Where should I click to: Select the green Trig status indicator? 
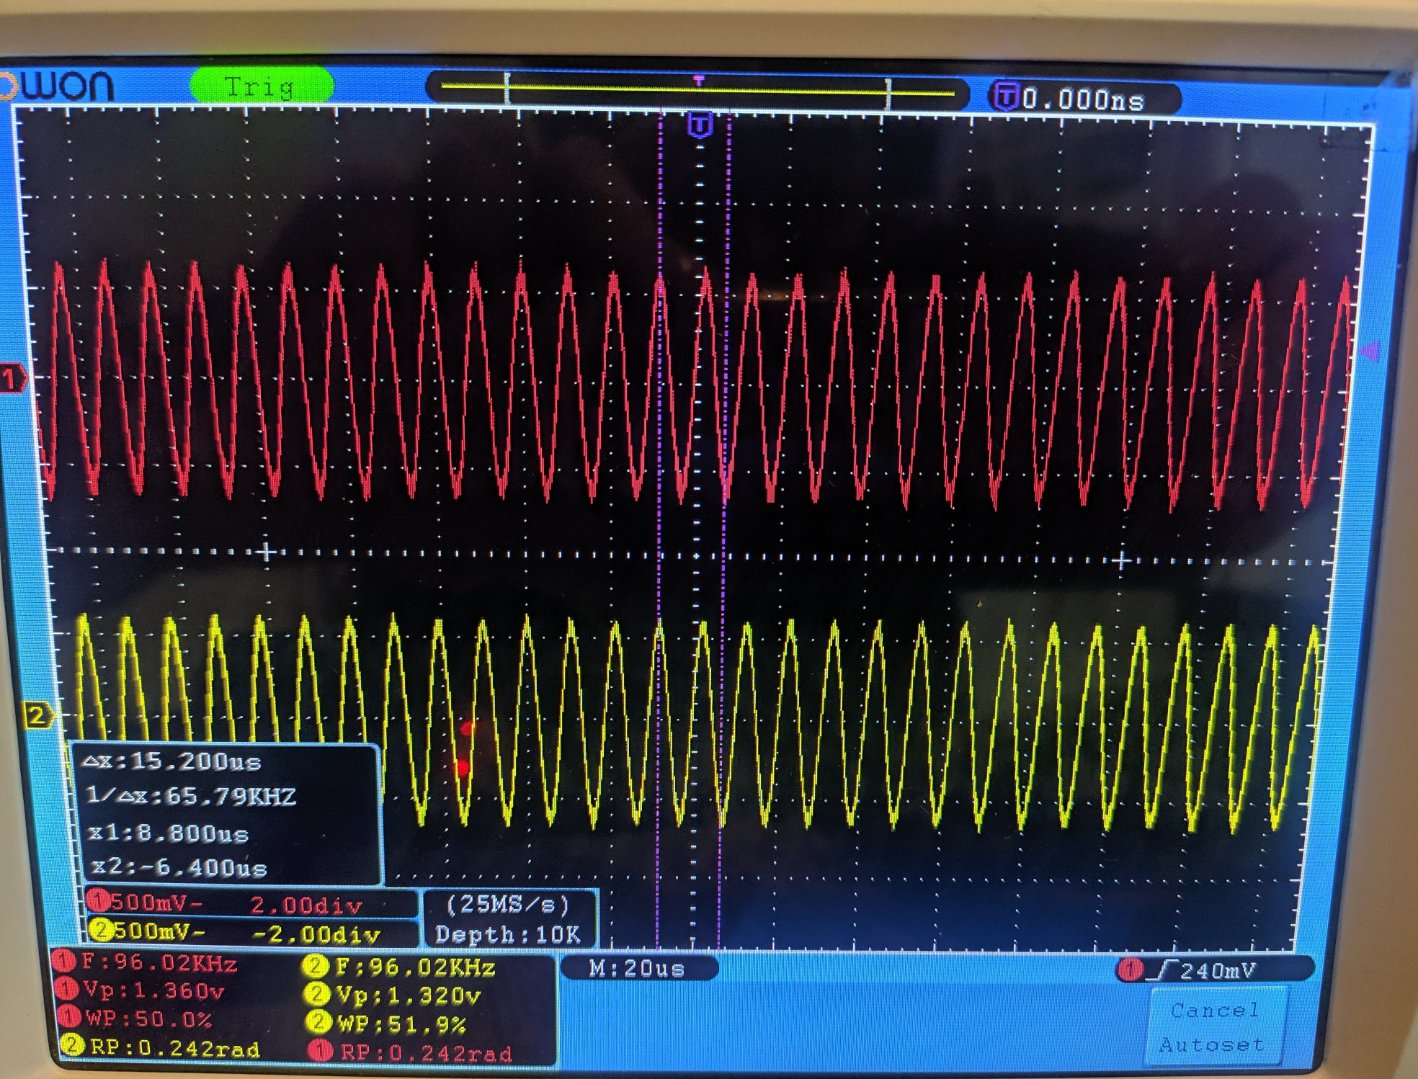coord(260,87)
